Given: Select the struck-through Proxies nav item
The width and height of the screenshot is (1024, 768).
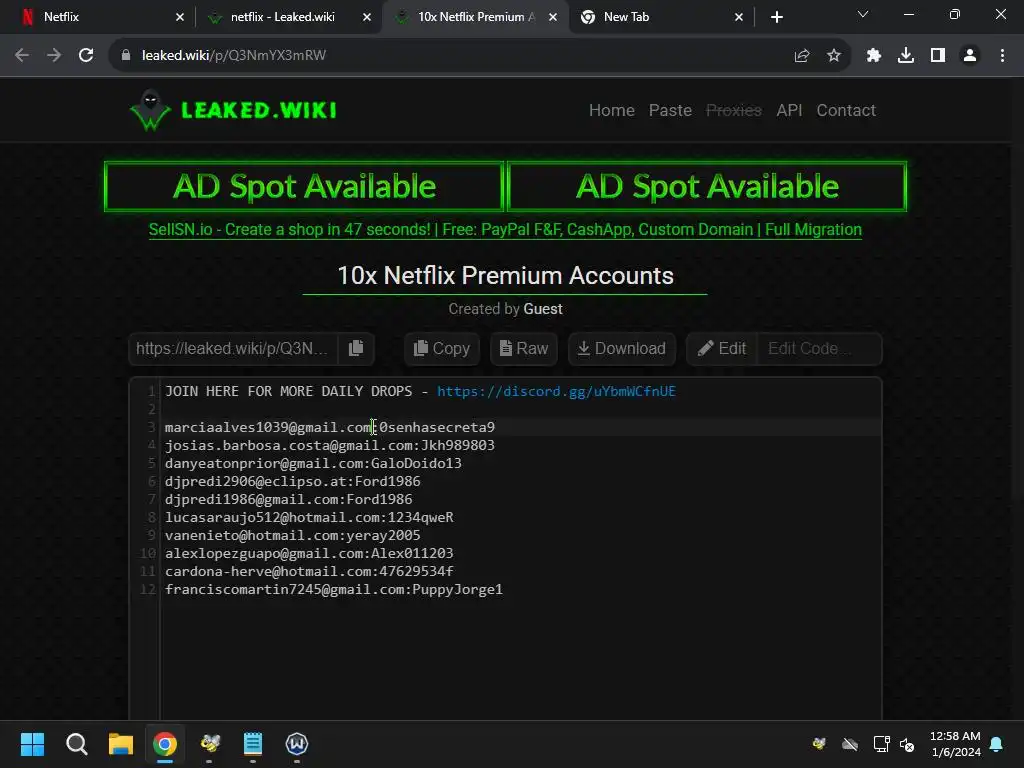Looking at the screenshot, I should (733, 110).
